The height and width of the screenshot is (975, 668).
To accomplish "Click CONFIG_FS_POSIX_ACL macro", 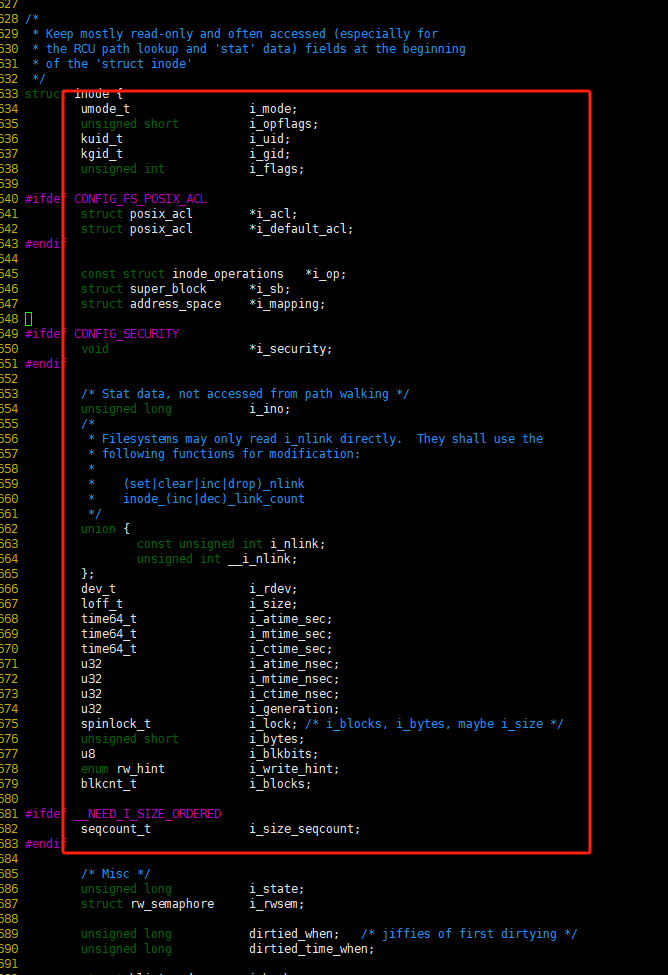I will click(x=141, y=199).
